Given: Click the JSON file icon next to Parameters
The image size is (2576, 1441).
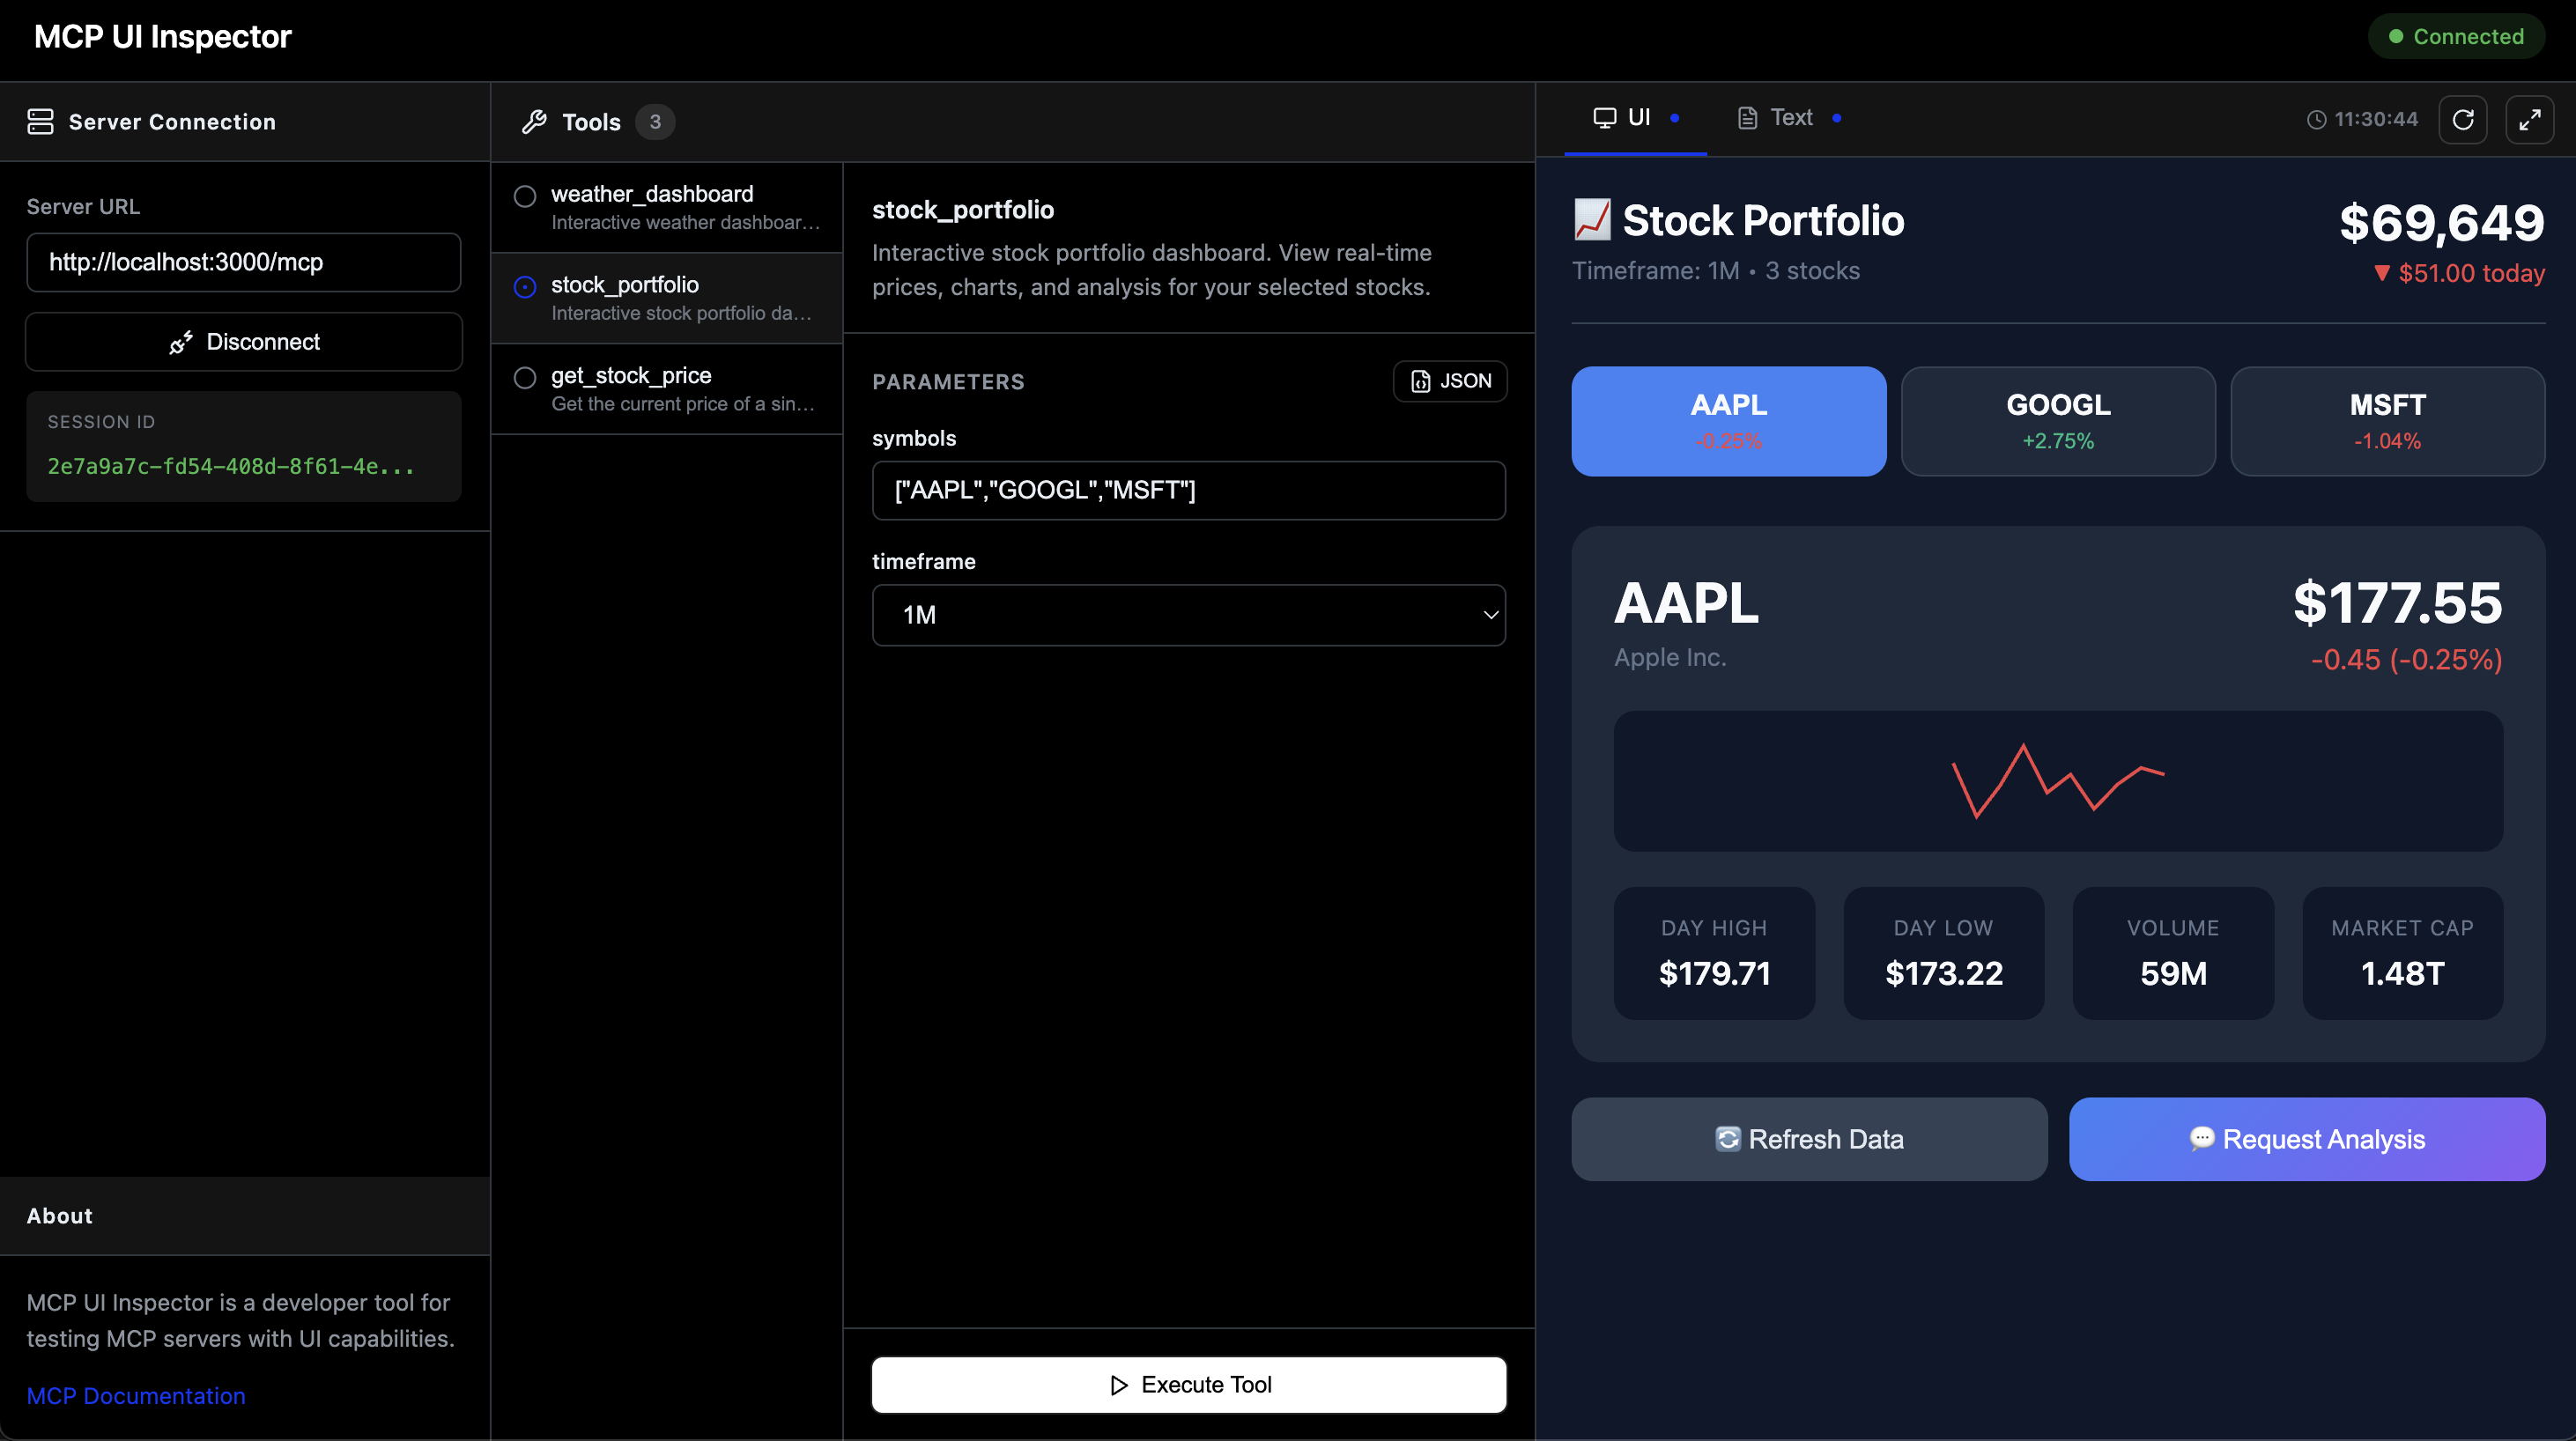Looking at the screenshot, I should [1421, 381].
